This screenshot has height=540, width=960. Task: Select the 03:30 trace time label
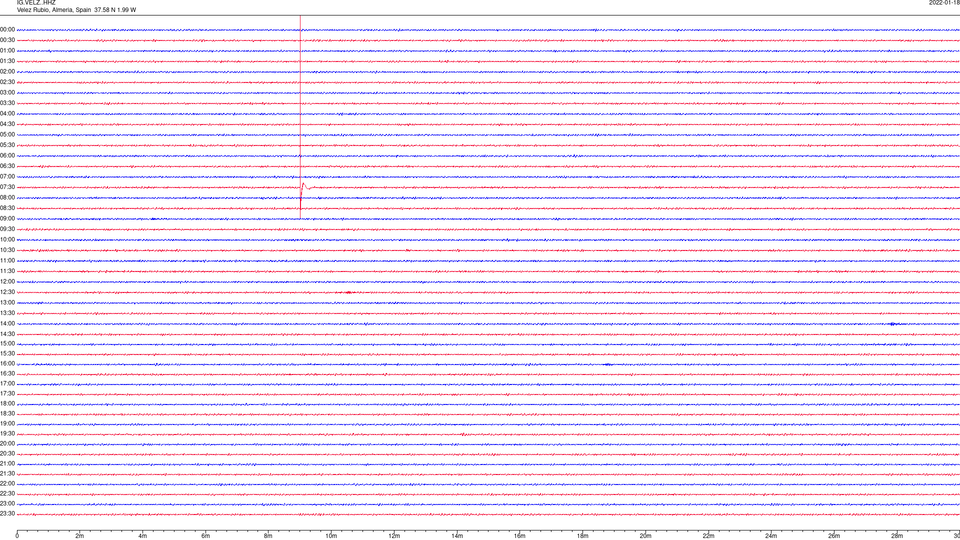[7, 103]
